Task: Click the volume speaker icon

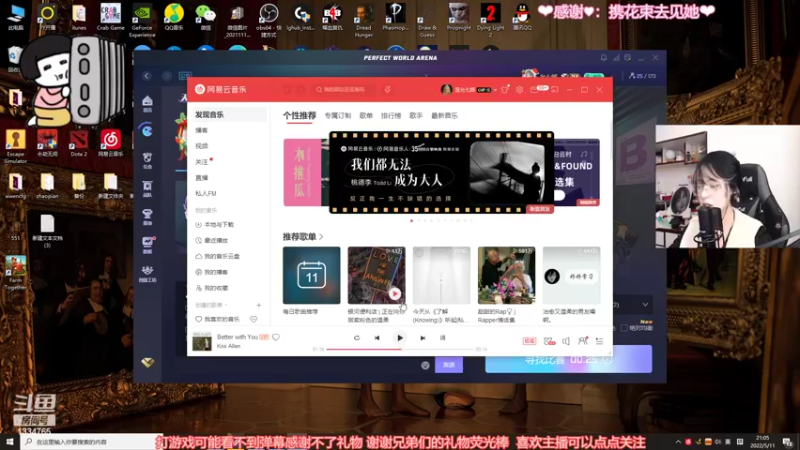Action: (566, 341)
